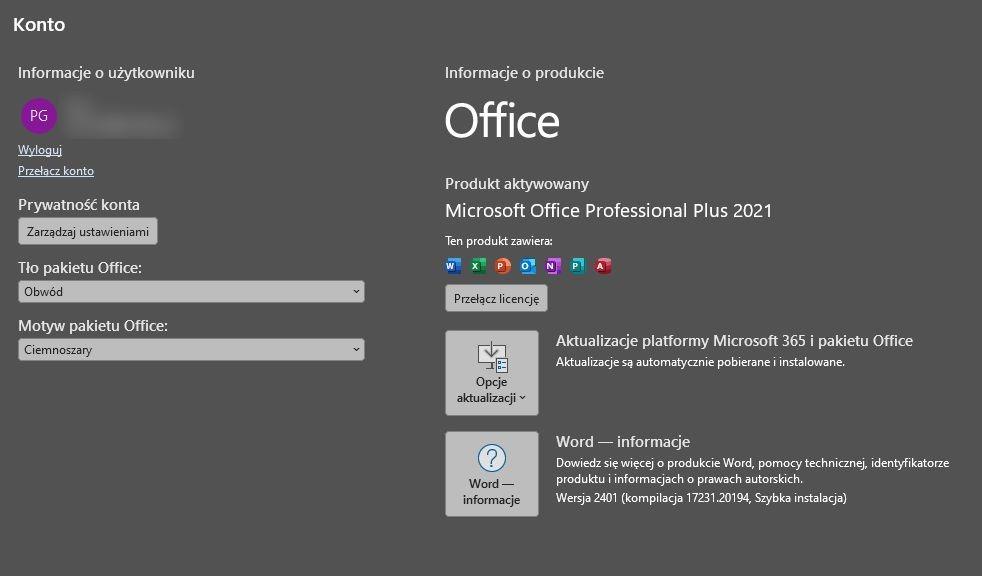Click the PG user avatar

tap(39, 116)
